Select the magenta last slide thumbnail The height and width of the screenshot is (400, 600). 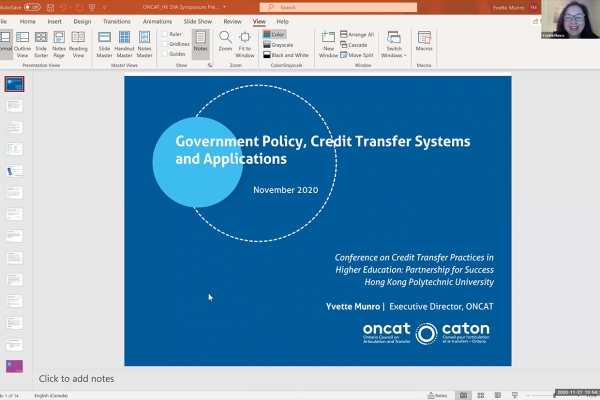pyautogui.click(x=14, y=366)
